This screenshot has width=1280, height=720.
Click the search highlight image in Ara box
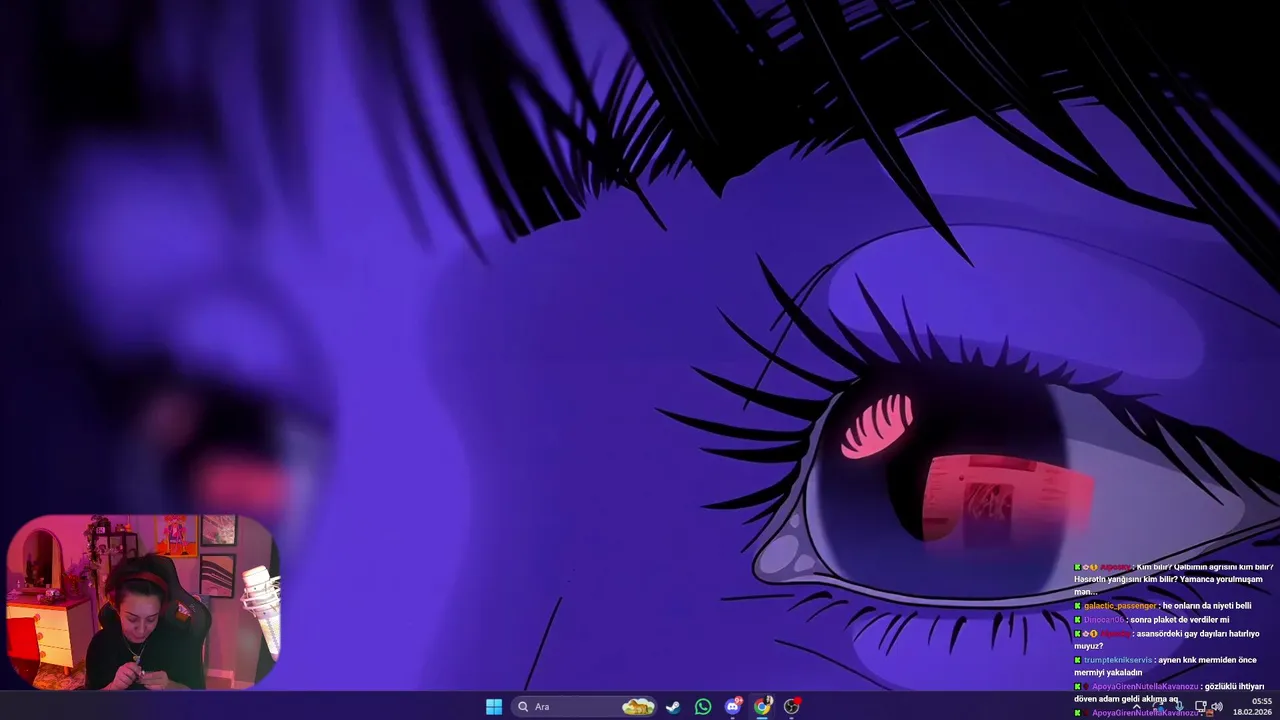click(638, 706)
